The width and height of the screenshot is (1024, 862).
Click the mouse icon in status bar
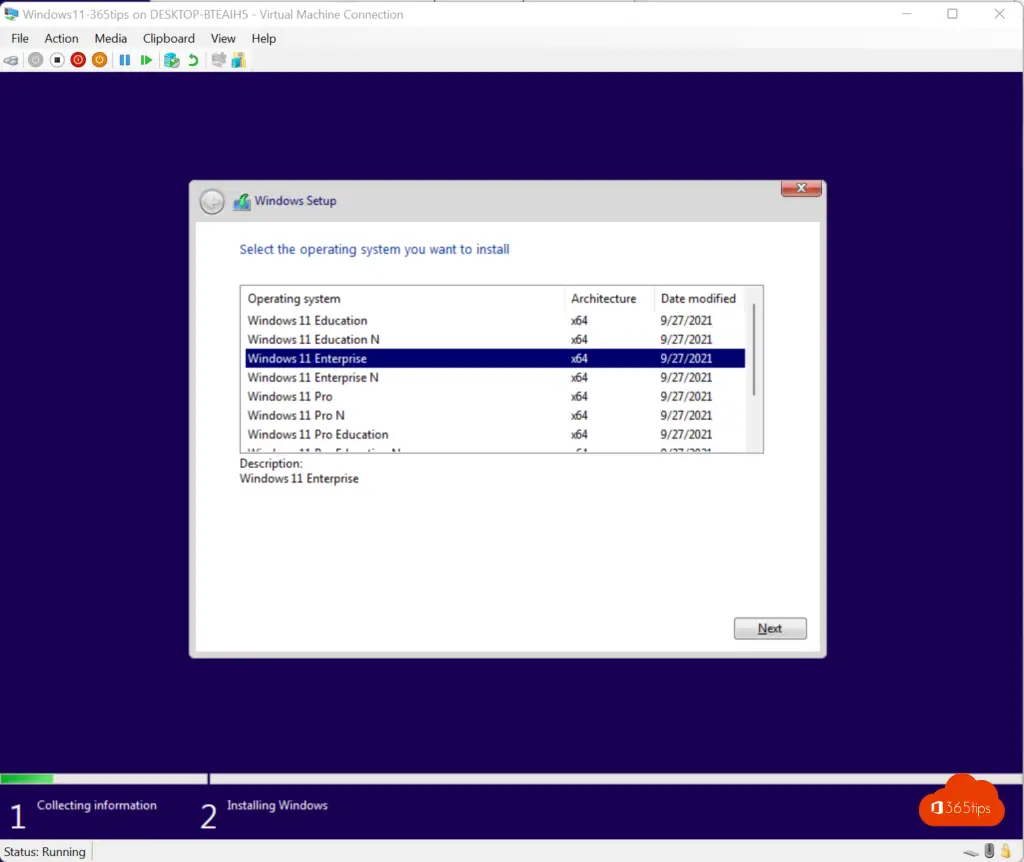coord(989,850)
